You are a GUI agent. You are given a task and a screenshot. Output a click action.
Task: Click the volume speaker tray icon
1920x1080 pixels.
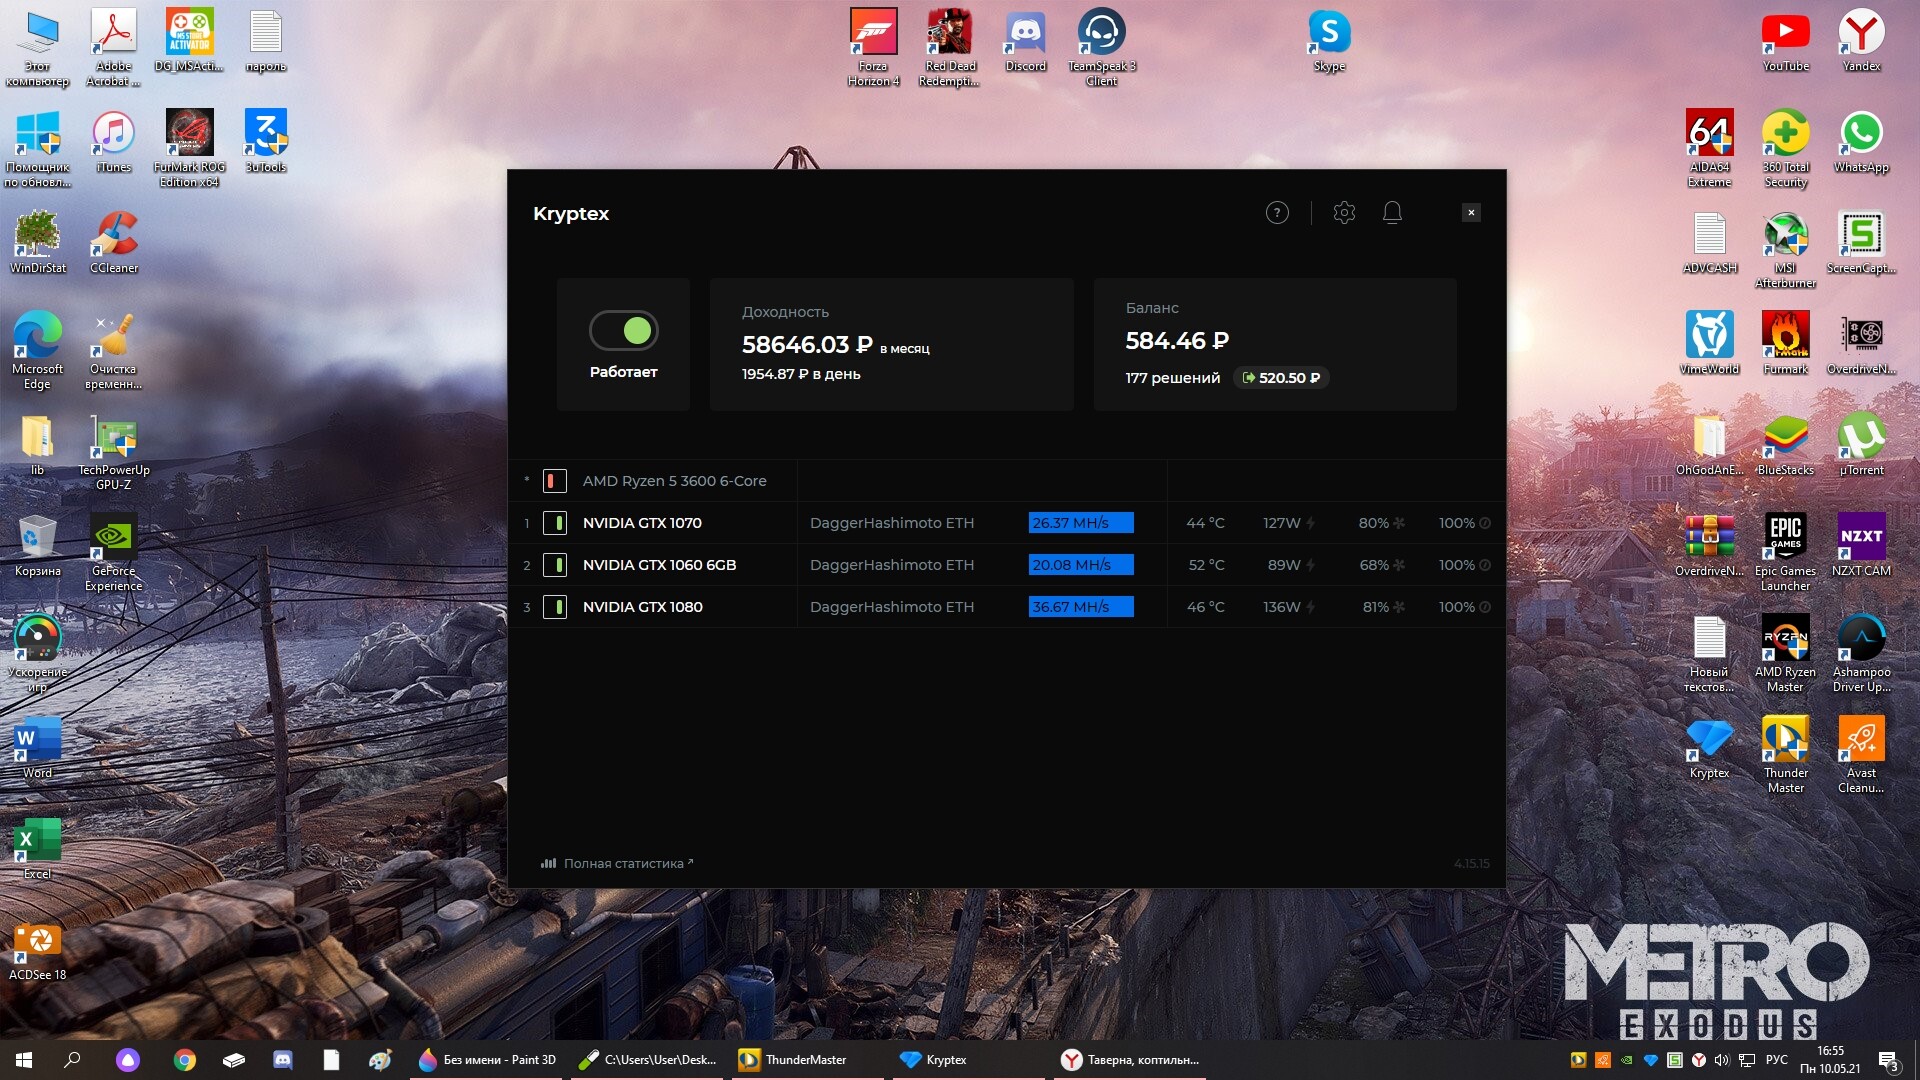click(x=1721, y=1060)
